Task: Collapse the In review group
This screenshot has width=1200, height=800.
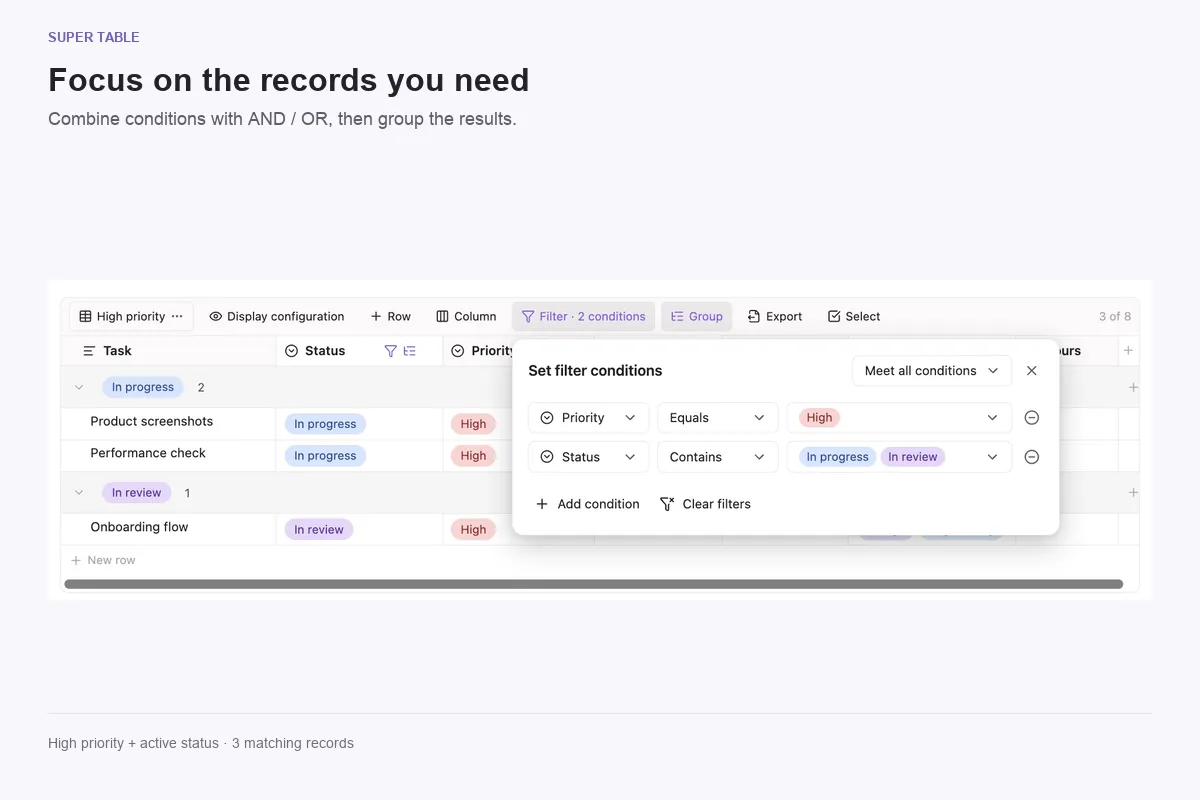Action: 79,493
